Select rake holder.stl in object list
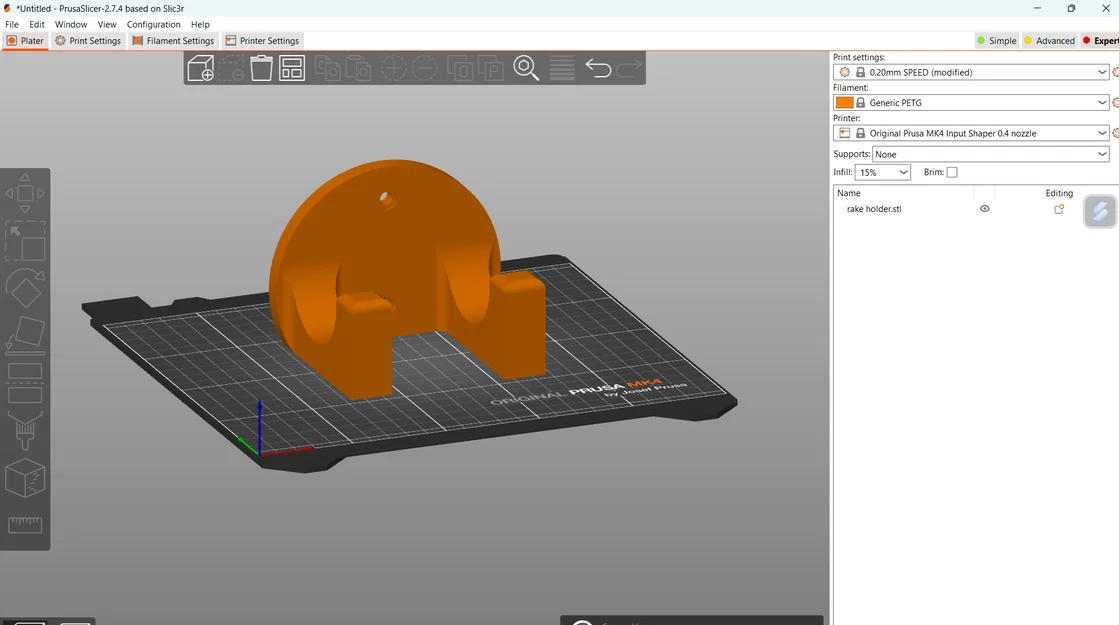This screenshot has width=1119, height=625. coord(874,209)
